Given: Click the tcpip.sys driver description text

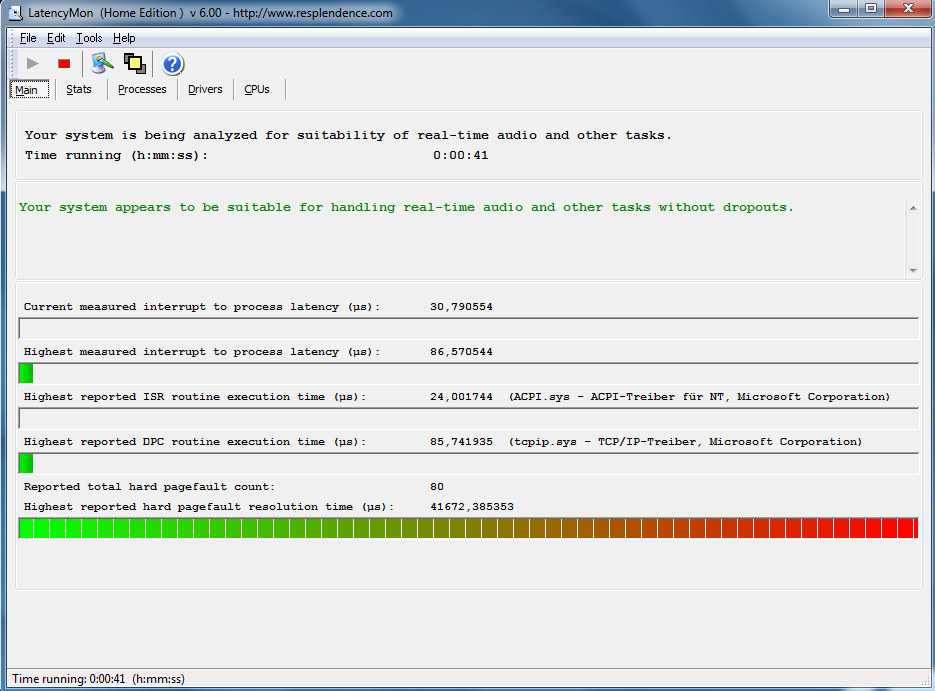Looking at the screenshot, I should pyautogui.click(x=686, y=442).
